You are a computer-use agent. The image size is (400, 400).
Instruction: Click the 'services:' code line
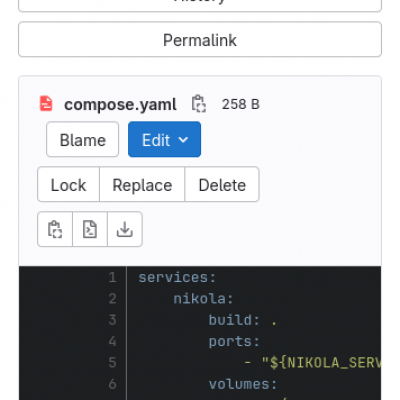pos(177,277)
